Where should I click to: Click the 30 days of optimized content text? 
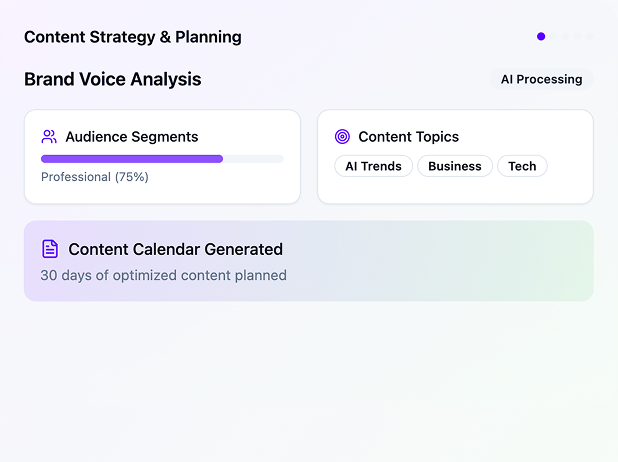coord(163,275)
